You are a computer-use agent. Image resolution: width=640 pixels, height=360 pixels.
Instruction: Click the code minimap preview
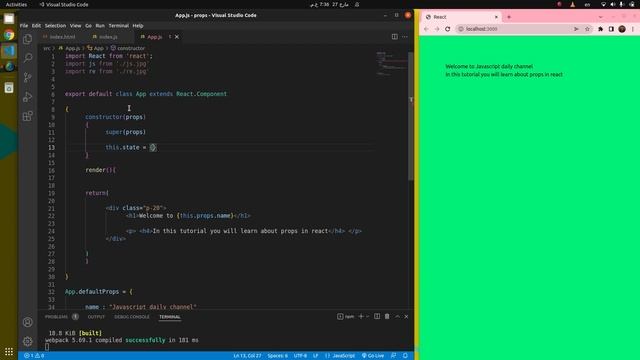[391, 64]
